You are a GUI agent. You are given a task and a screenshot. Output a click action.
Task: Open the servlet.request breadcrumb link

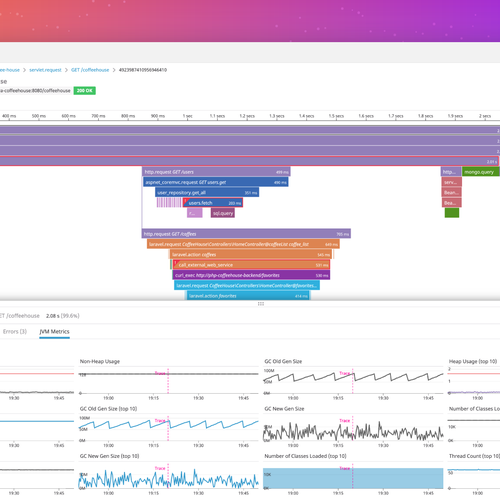(45, 70)
